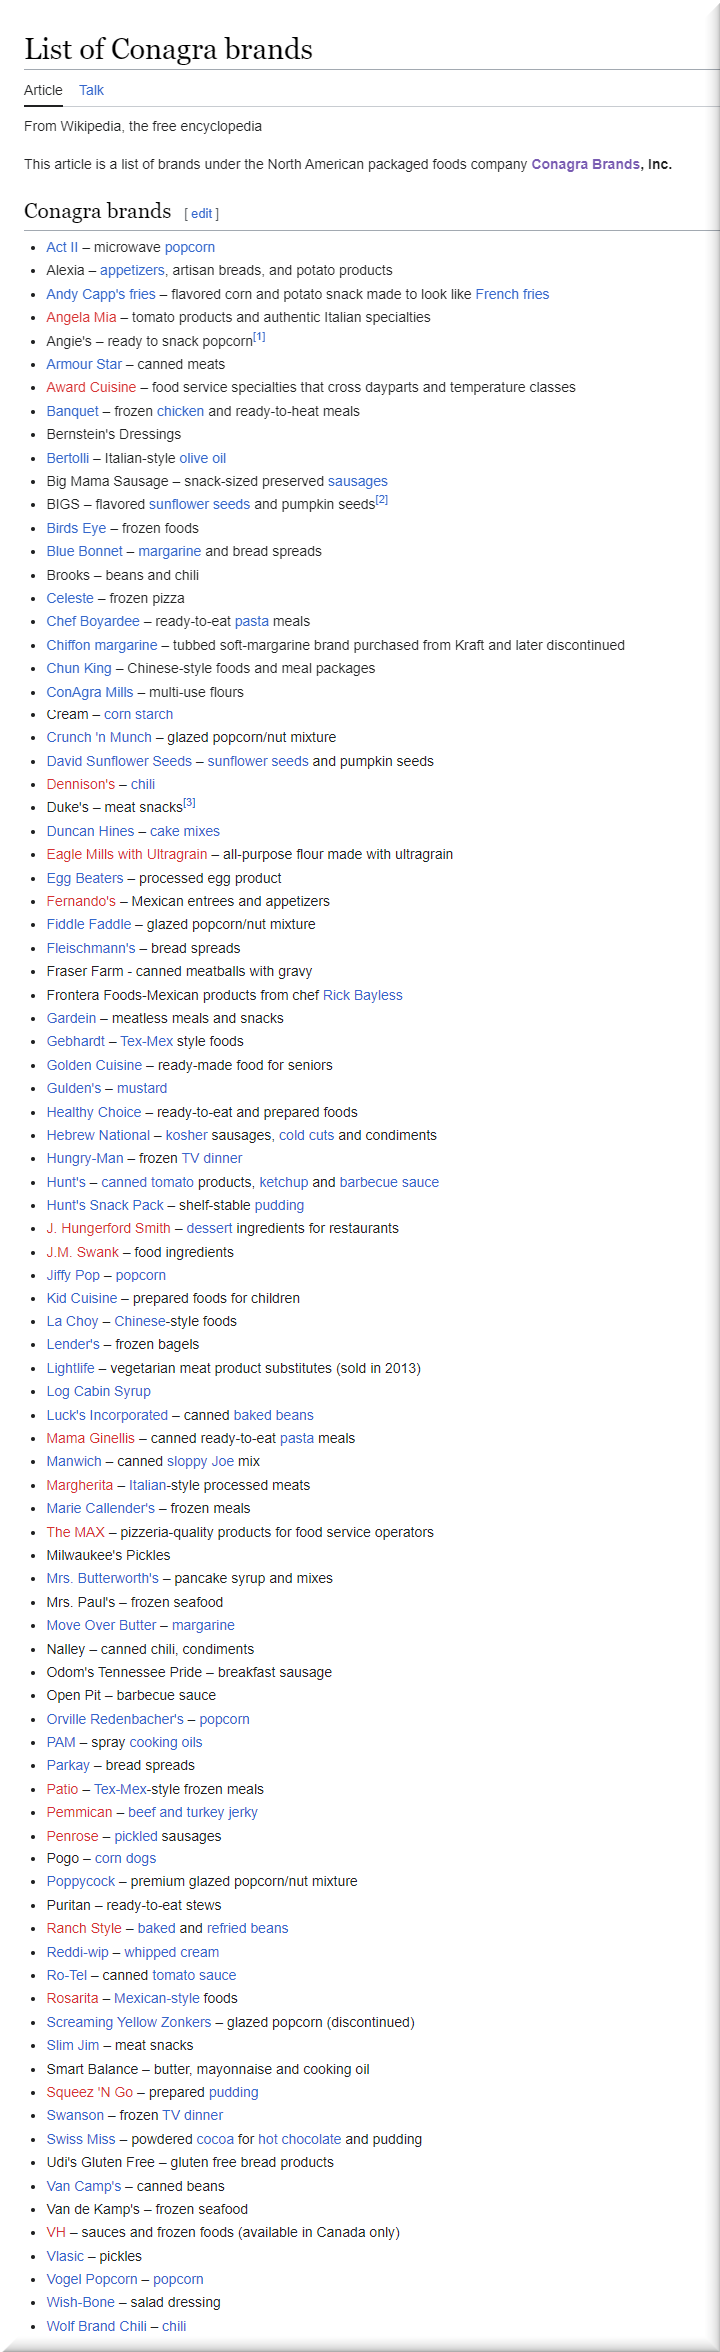Open the Slim Jim link
This screenshot has height=2352, width=720.
tap(74, 2045)
